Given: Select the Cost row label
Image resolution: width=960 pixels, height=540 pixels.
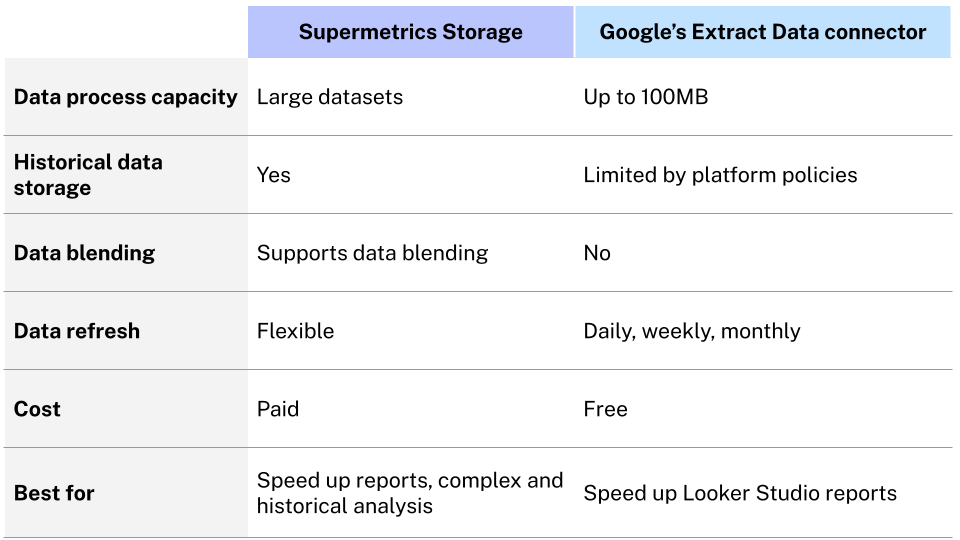Looking at the screenshot, I should coord(37,409).
